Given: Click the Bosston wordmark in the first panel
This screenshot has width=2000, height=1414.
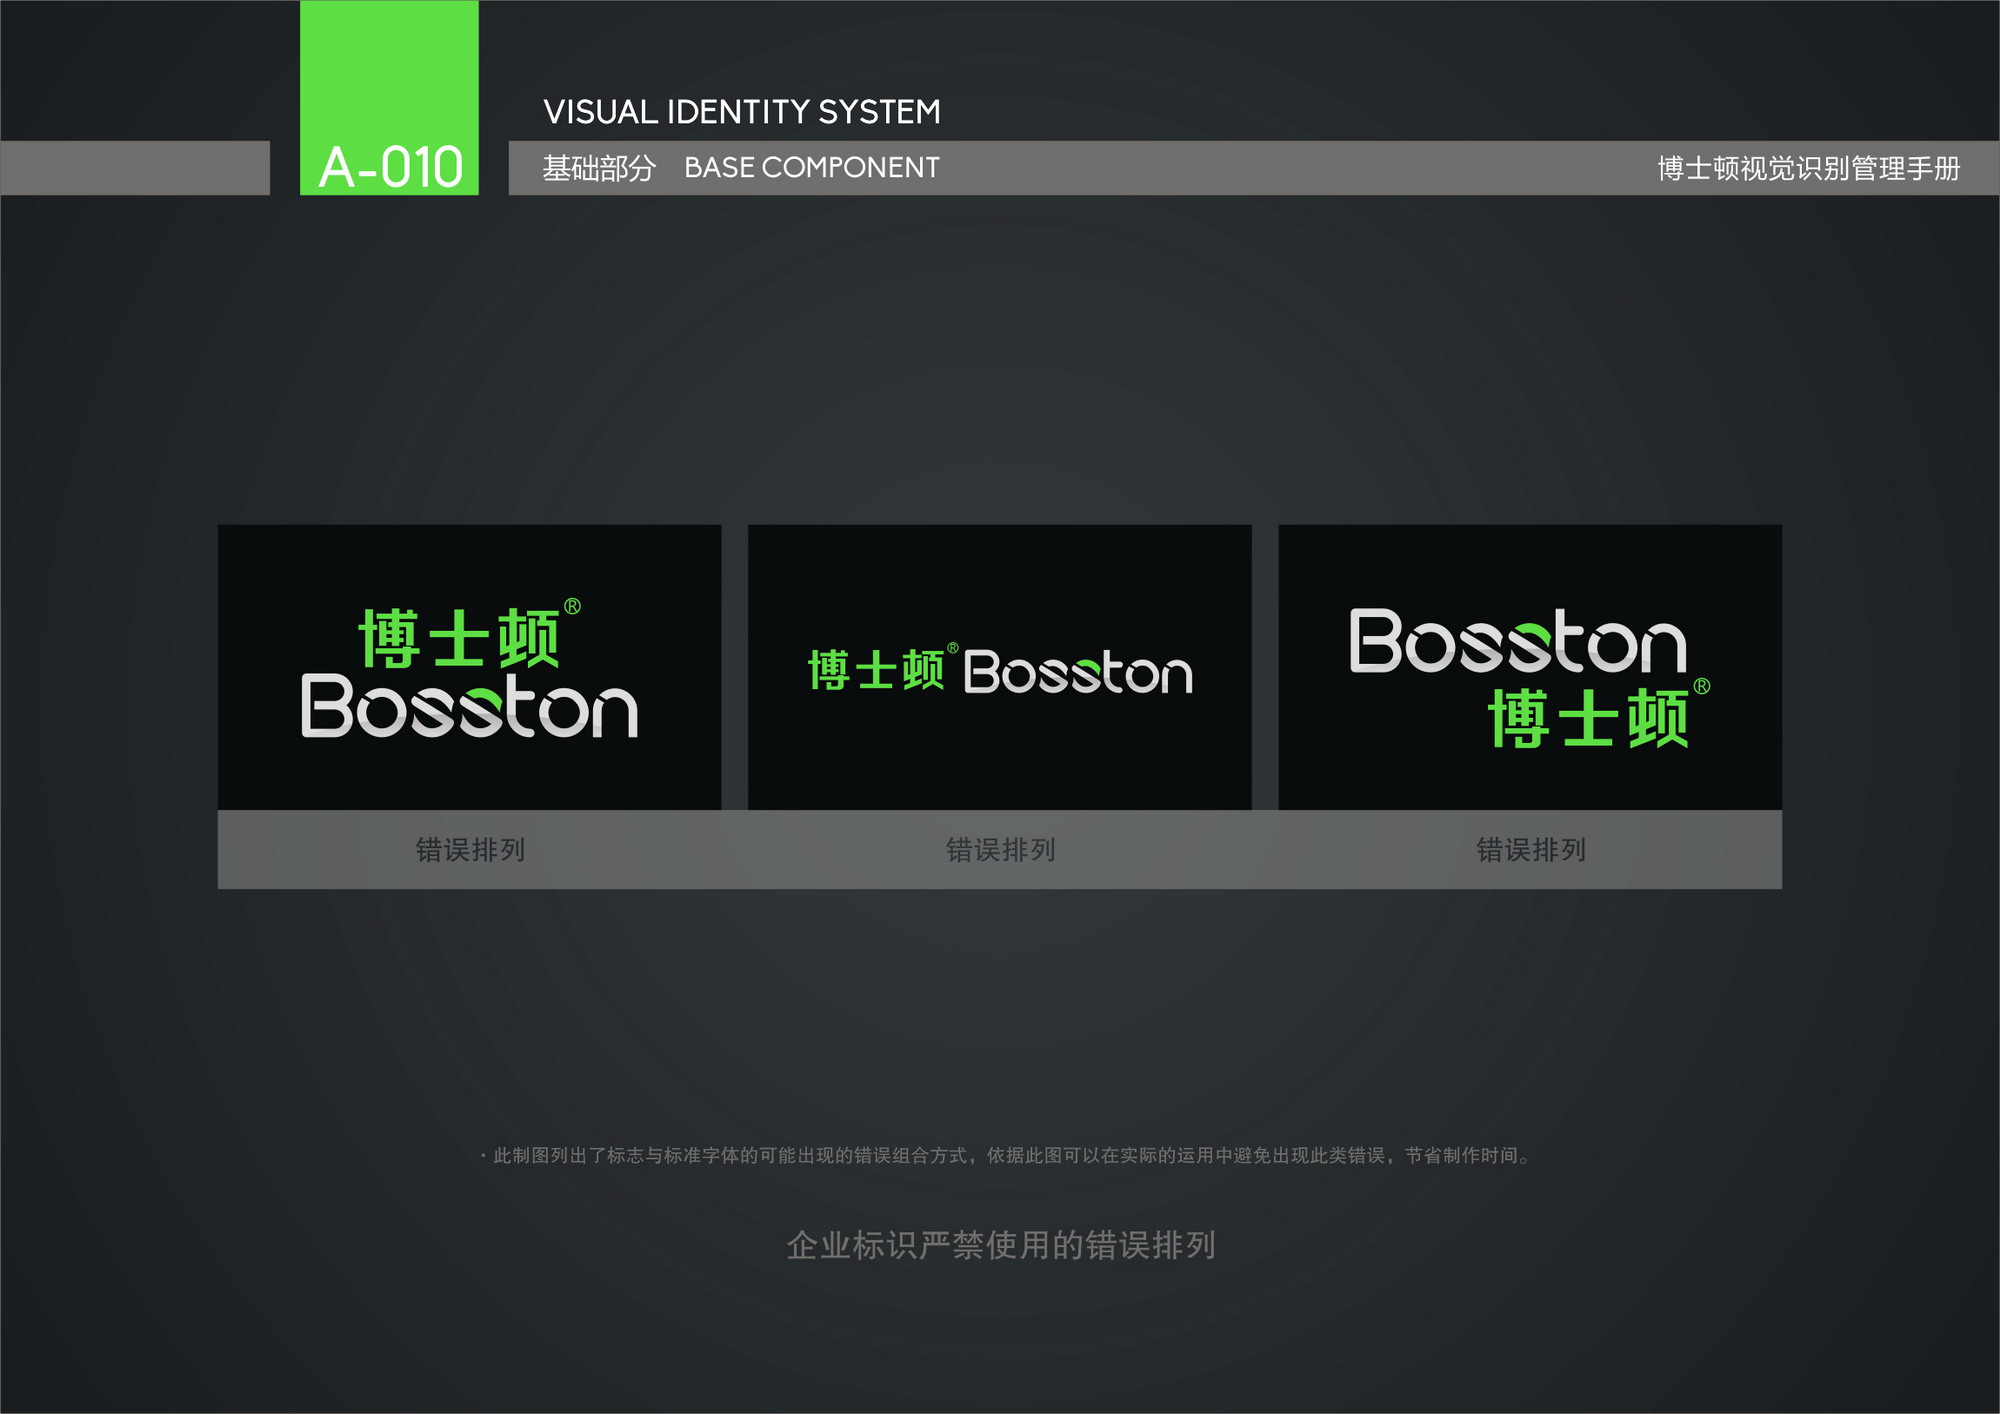Looking at the screenshot, I should [x=469, y=706].
